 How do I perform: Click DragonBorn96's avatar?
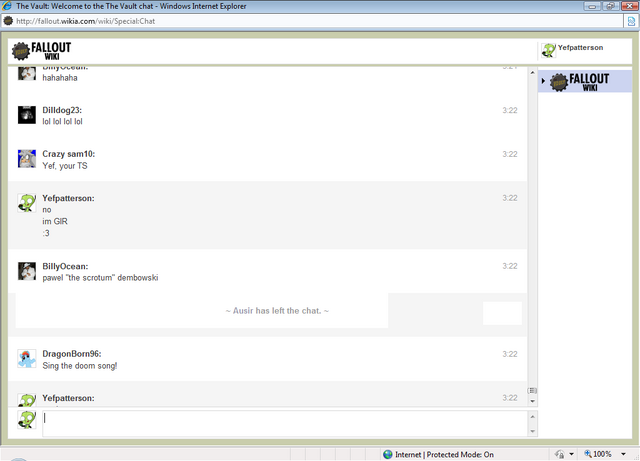(27, 359)
